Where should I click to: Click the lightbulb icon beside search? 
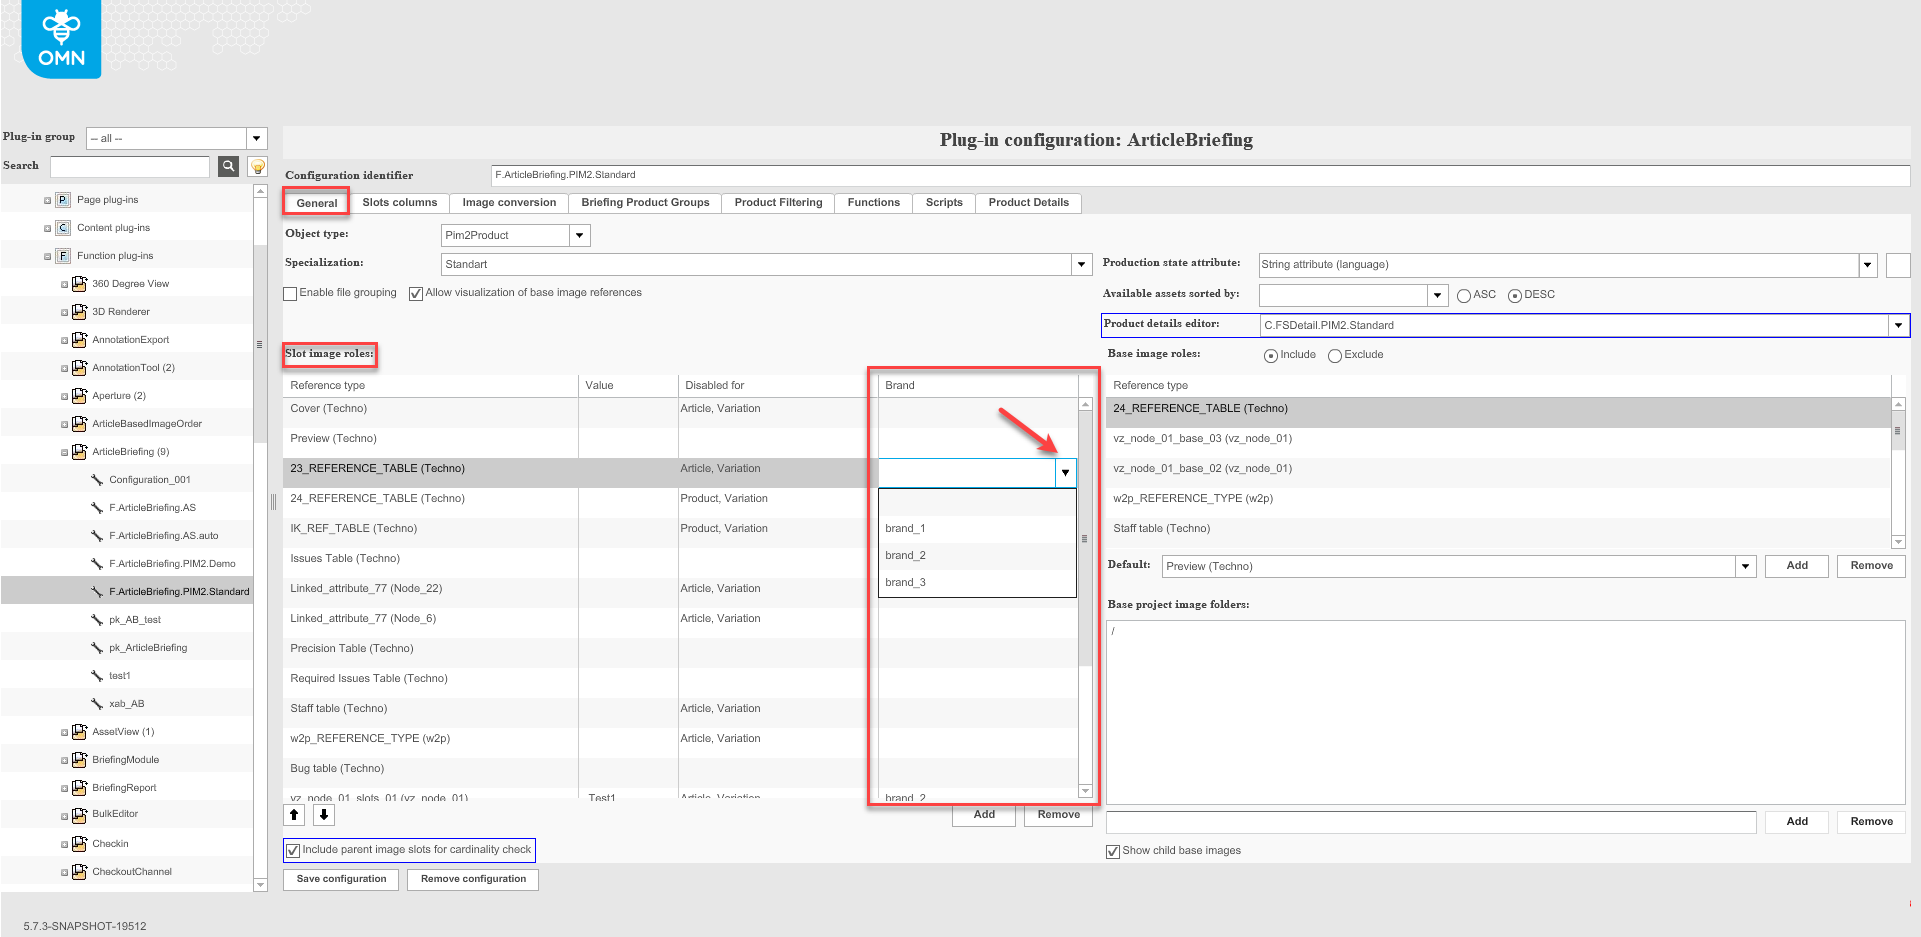(x=257, y=166)
